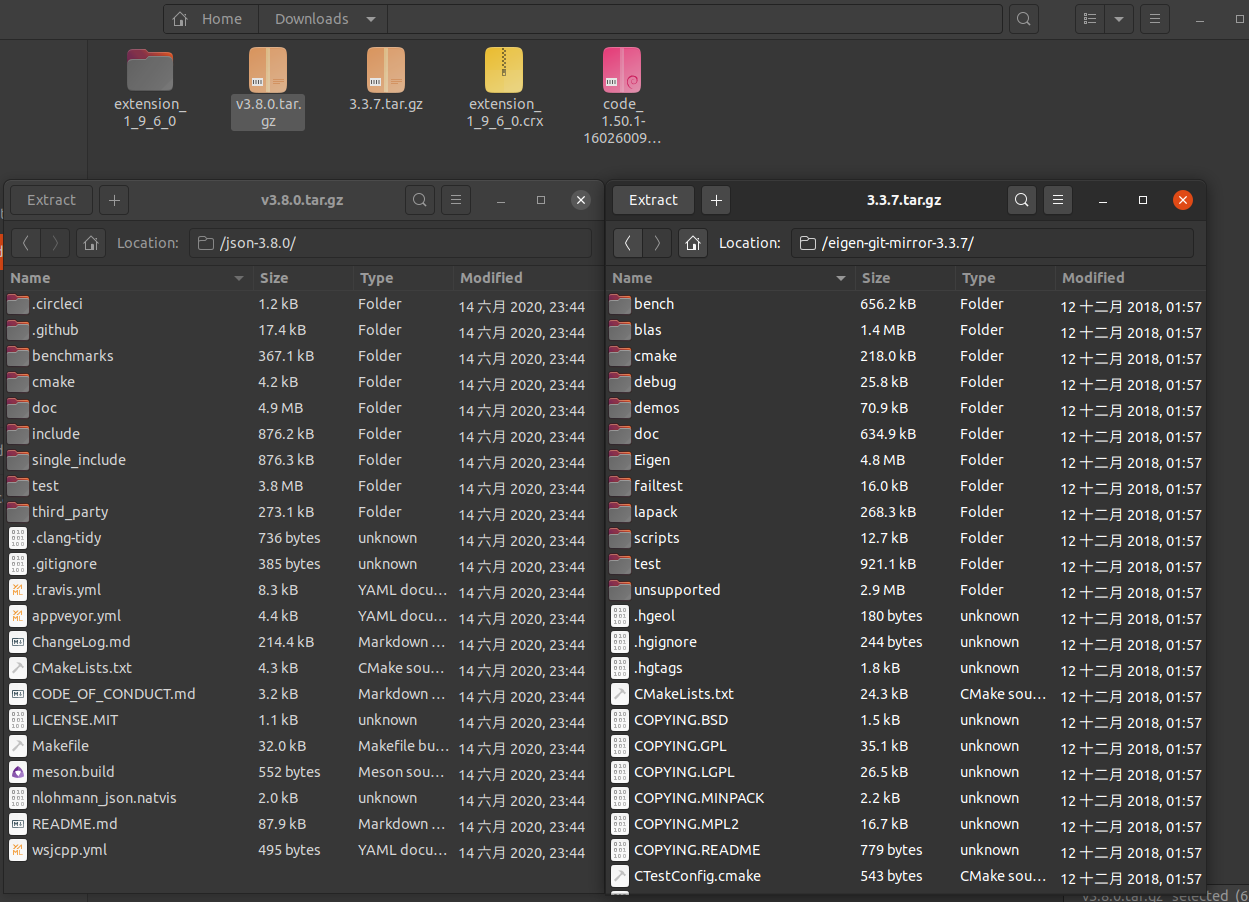Click add files plus button in 3.3.7.tar.gz window

coord(716,200)
